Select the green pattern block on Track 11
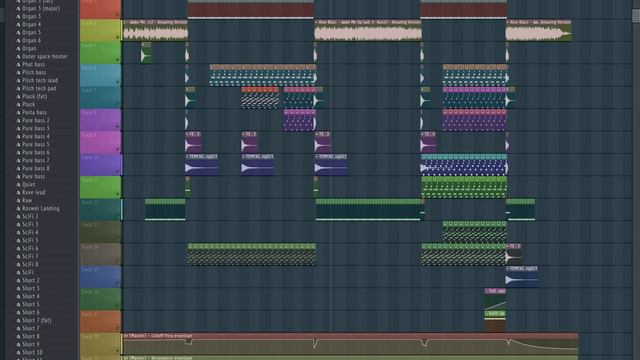 [464, 187]
